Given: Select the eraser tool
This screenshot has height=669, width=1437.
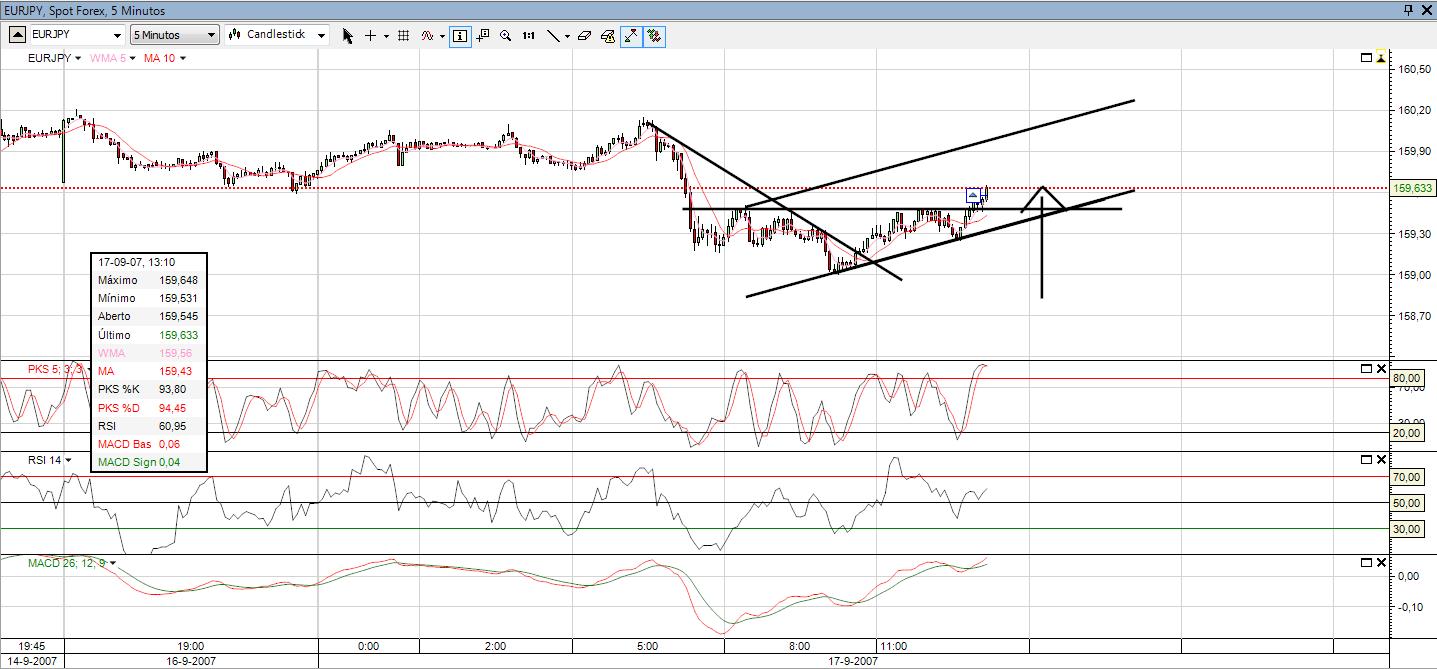Looking at the screenshot, I should click(x=585, y=35).
